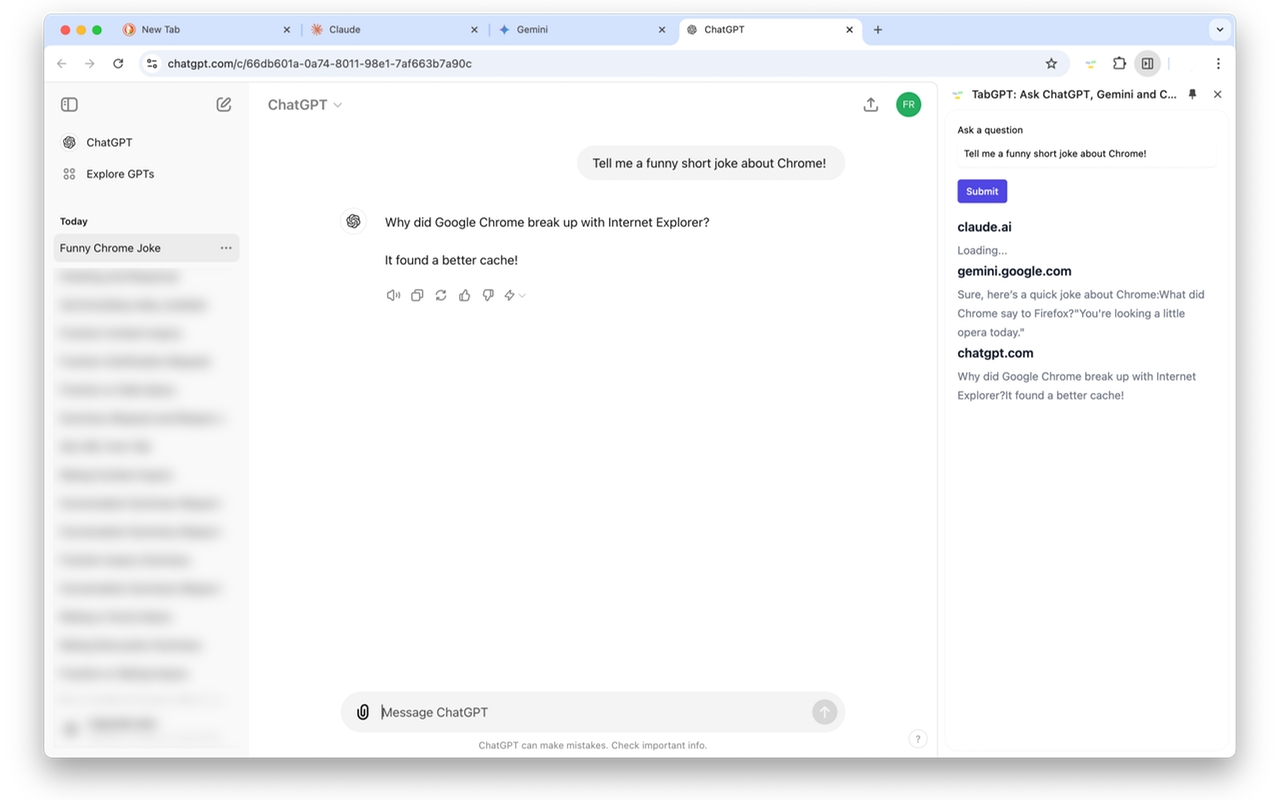1280x800 pixels.
Task: Regenerate the ChatGPT response
Action: [441, 295]
